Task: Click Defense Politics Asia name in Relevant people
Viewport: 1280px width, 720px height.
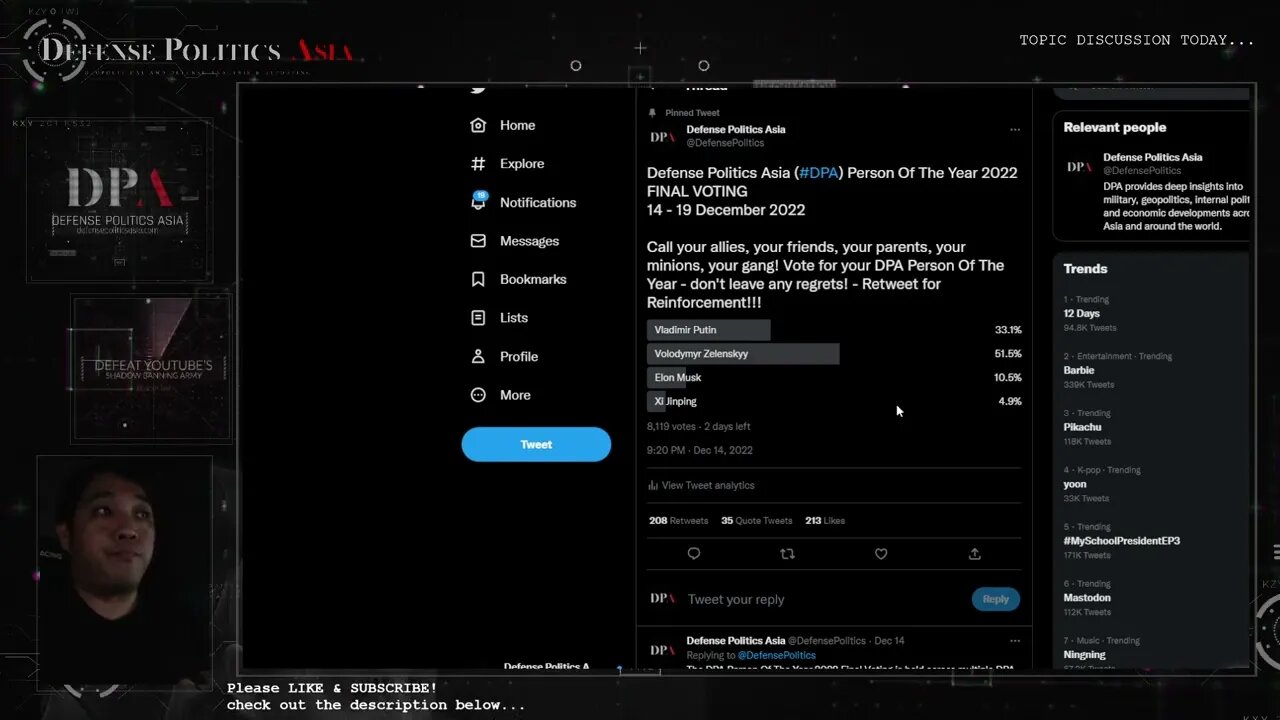Action: coord(1152,157)
